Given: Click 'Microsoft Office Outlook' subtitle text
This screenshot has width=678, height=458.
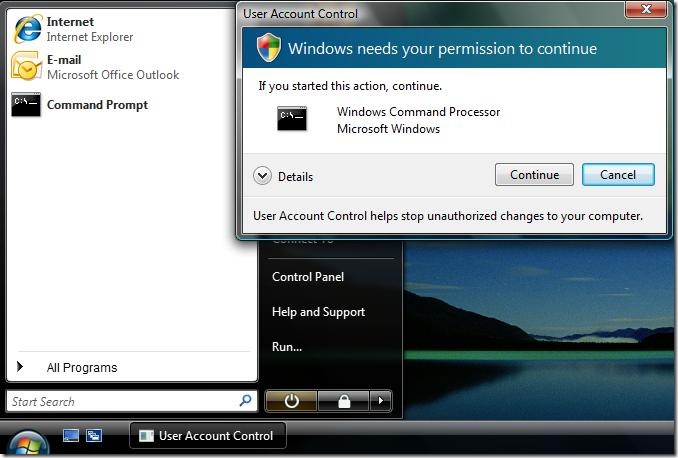Looking at the screenshot, I should point(113,75).
